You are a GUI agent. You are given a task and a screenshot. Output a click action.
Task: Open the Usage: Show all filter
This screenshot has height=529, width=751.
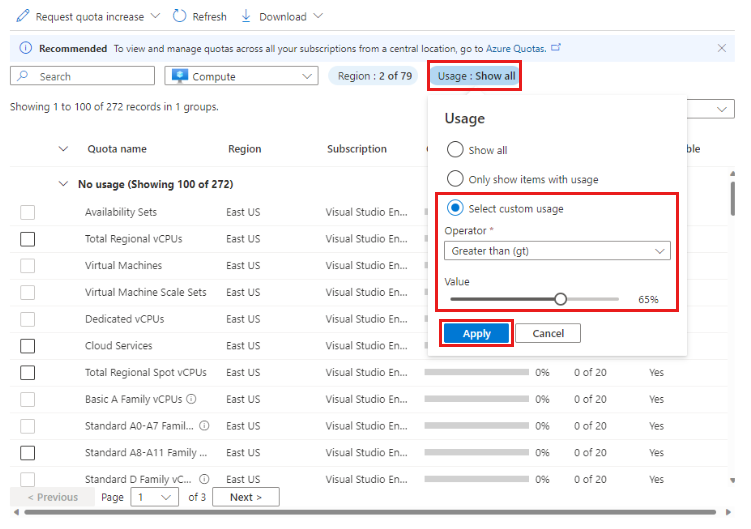coord(476,76)
